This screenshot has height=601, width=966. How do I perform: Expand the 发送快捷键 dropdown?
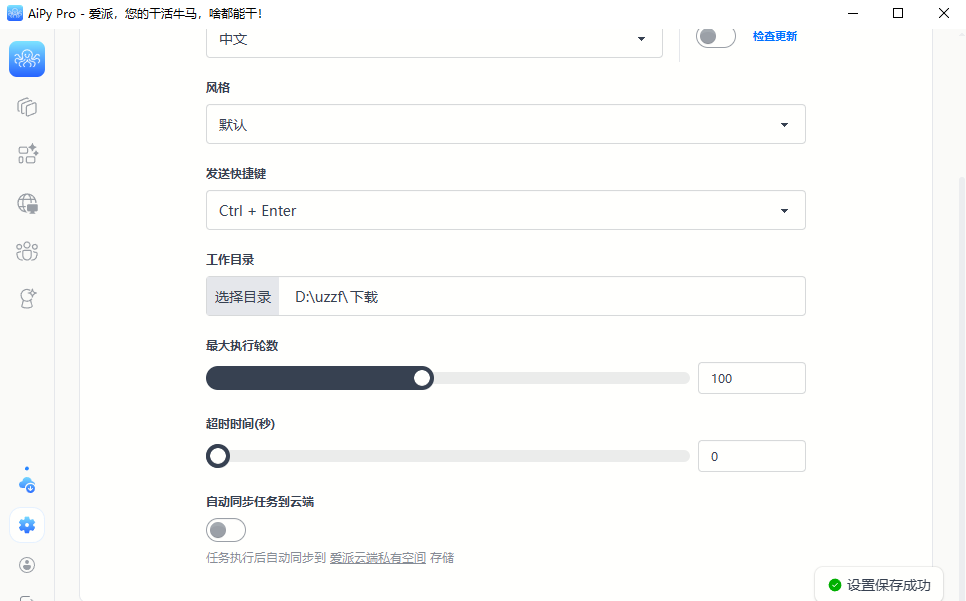pyautogui.click(x=505, y=210)
